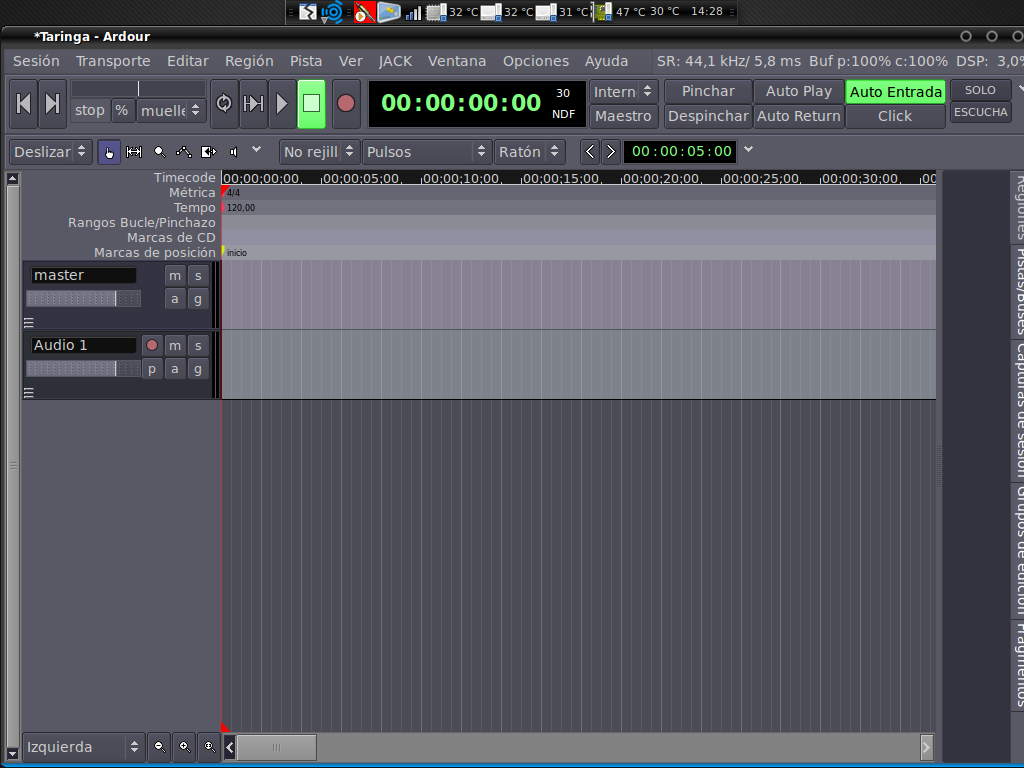Click weather applet in system tray
The height and width of the screenshot is (768, 1024).
click(x=389, y=12)
